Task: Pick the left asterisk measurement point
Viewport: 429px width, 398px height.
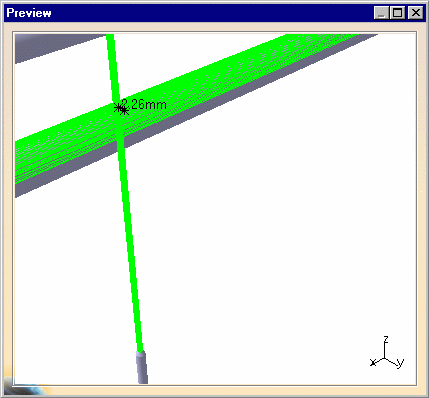Action: click(x=118, y=108)
